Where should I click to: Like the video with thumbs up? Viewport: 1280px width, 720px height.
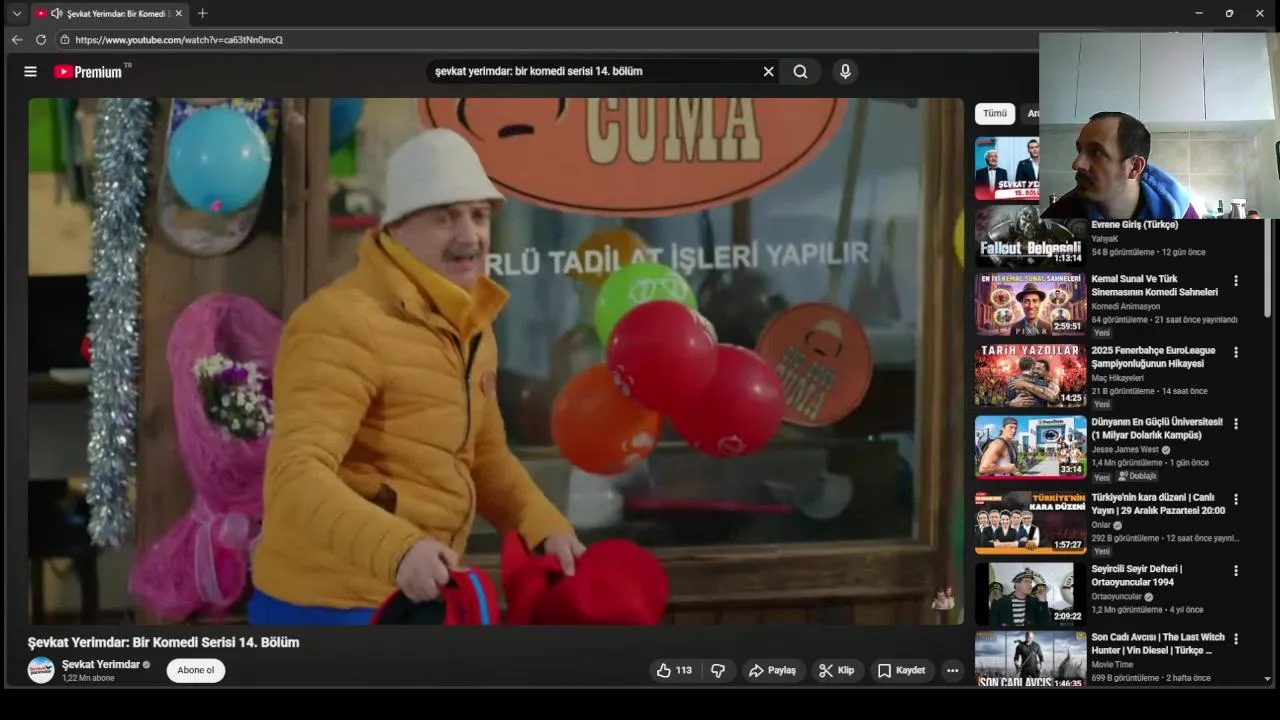click(x=675, y=670)
